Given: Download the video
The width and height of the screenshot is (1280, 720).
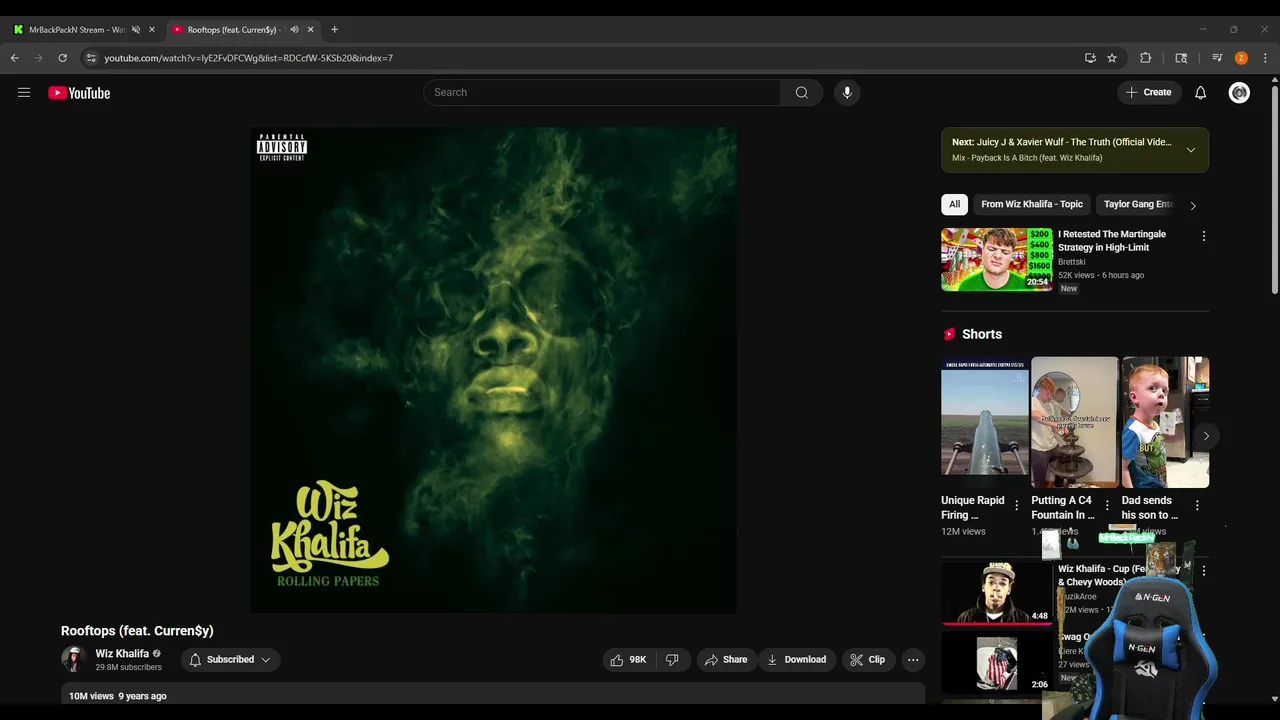Looking at the screenshot, I should pyautogui.click(x=796, y=660).
